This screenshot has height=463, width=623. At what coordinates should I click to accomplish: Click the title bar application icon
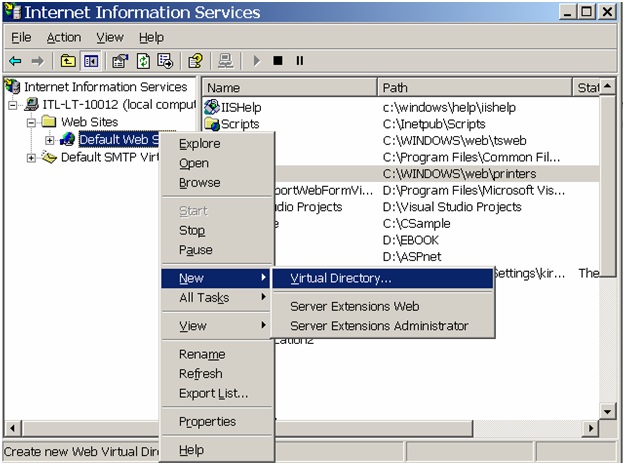click(x=12, y=12)
